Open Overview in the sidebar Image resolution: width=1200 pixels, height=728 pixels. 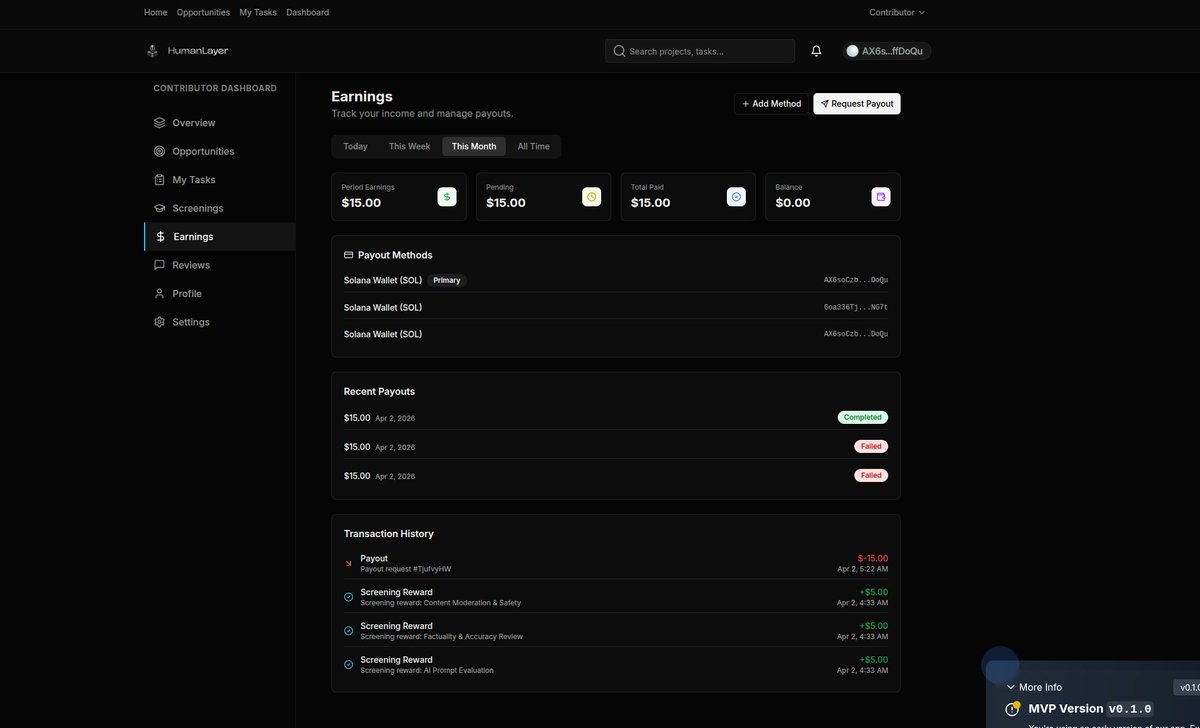pos(220,123)
